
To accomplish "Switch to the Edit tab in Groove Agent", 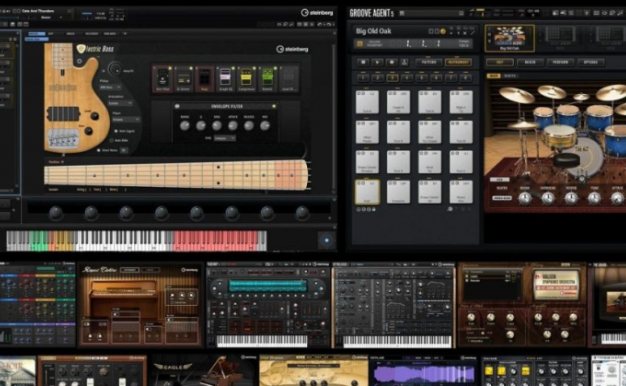I will pos(499,62).
